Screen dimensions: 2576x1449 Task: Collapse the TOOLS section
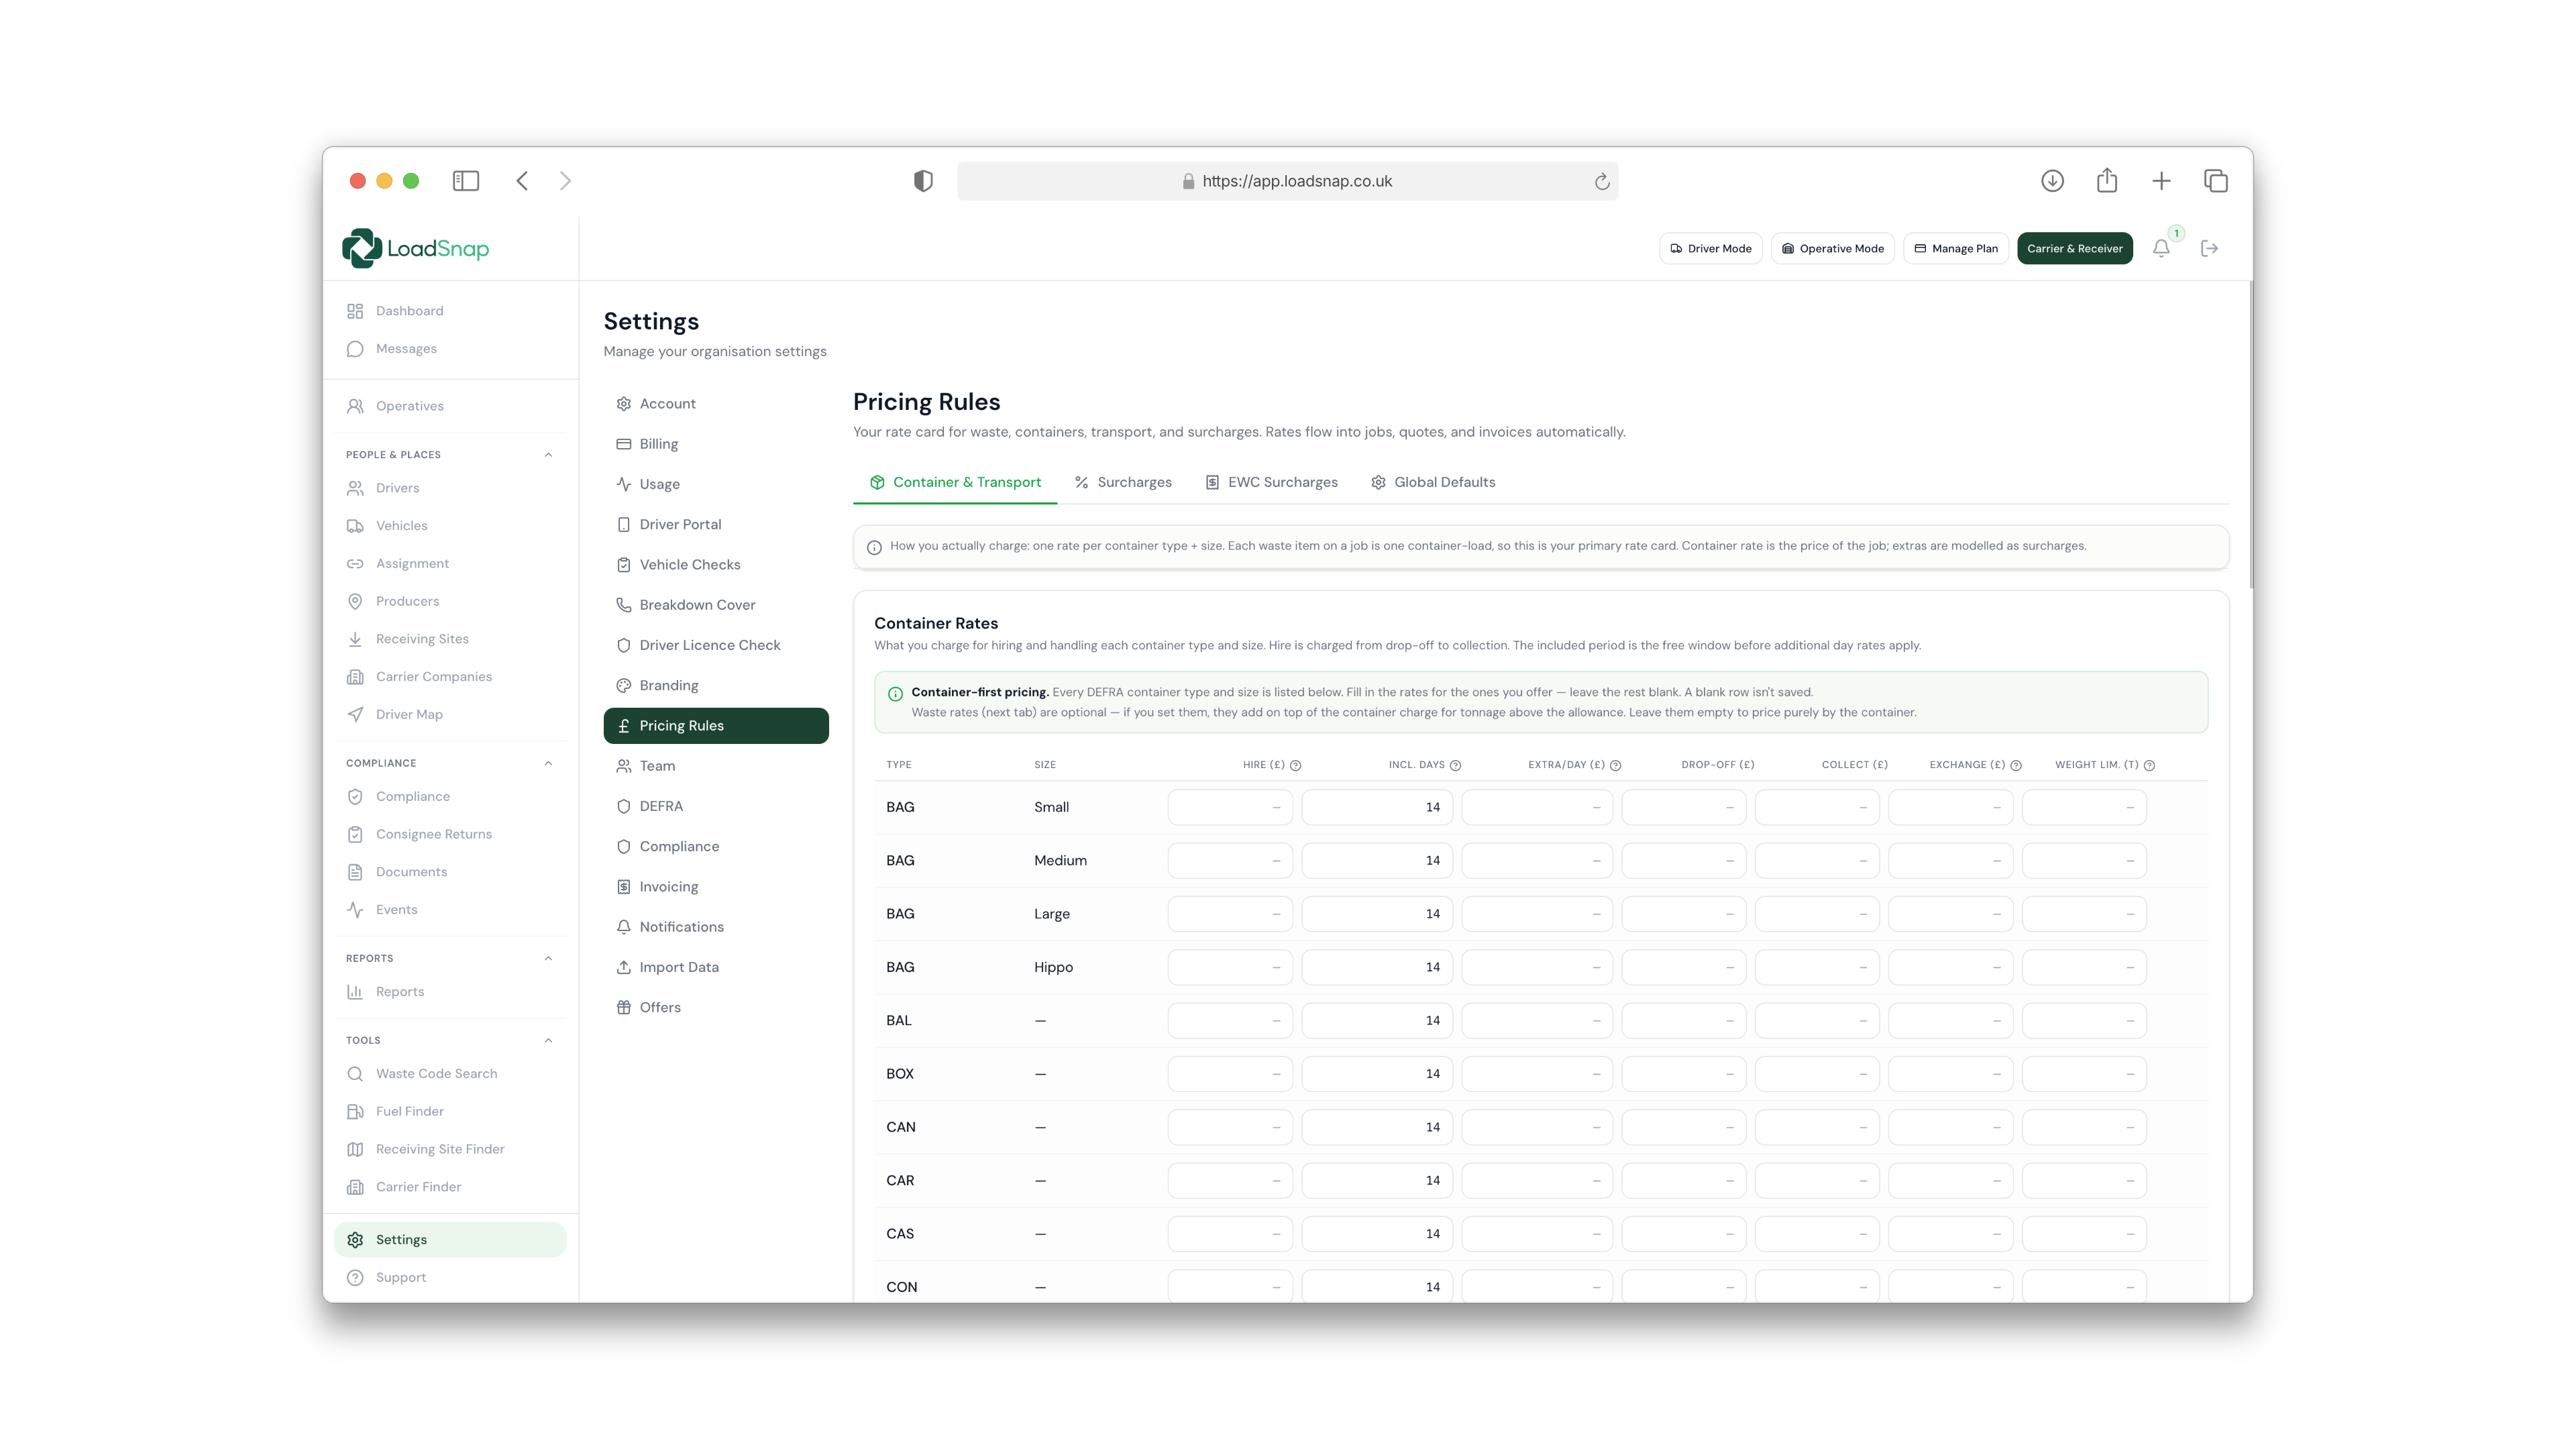(548, 1040)
